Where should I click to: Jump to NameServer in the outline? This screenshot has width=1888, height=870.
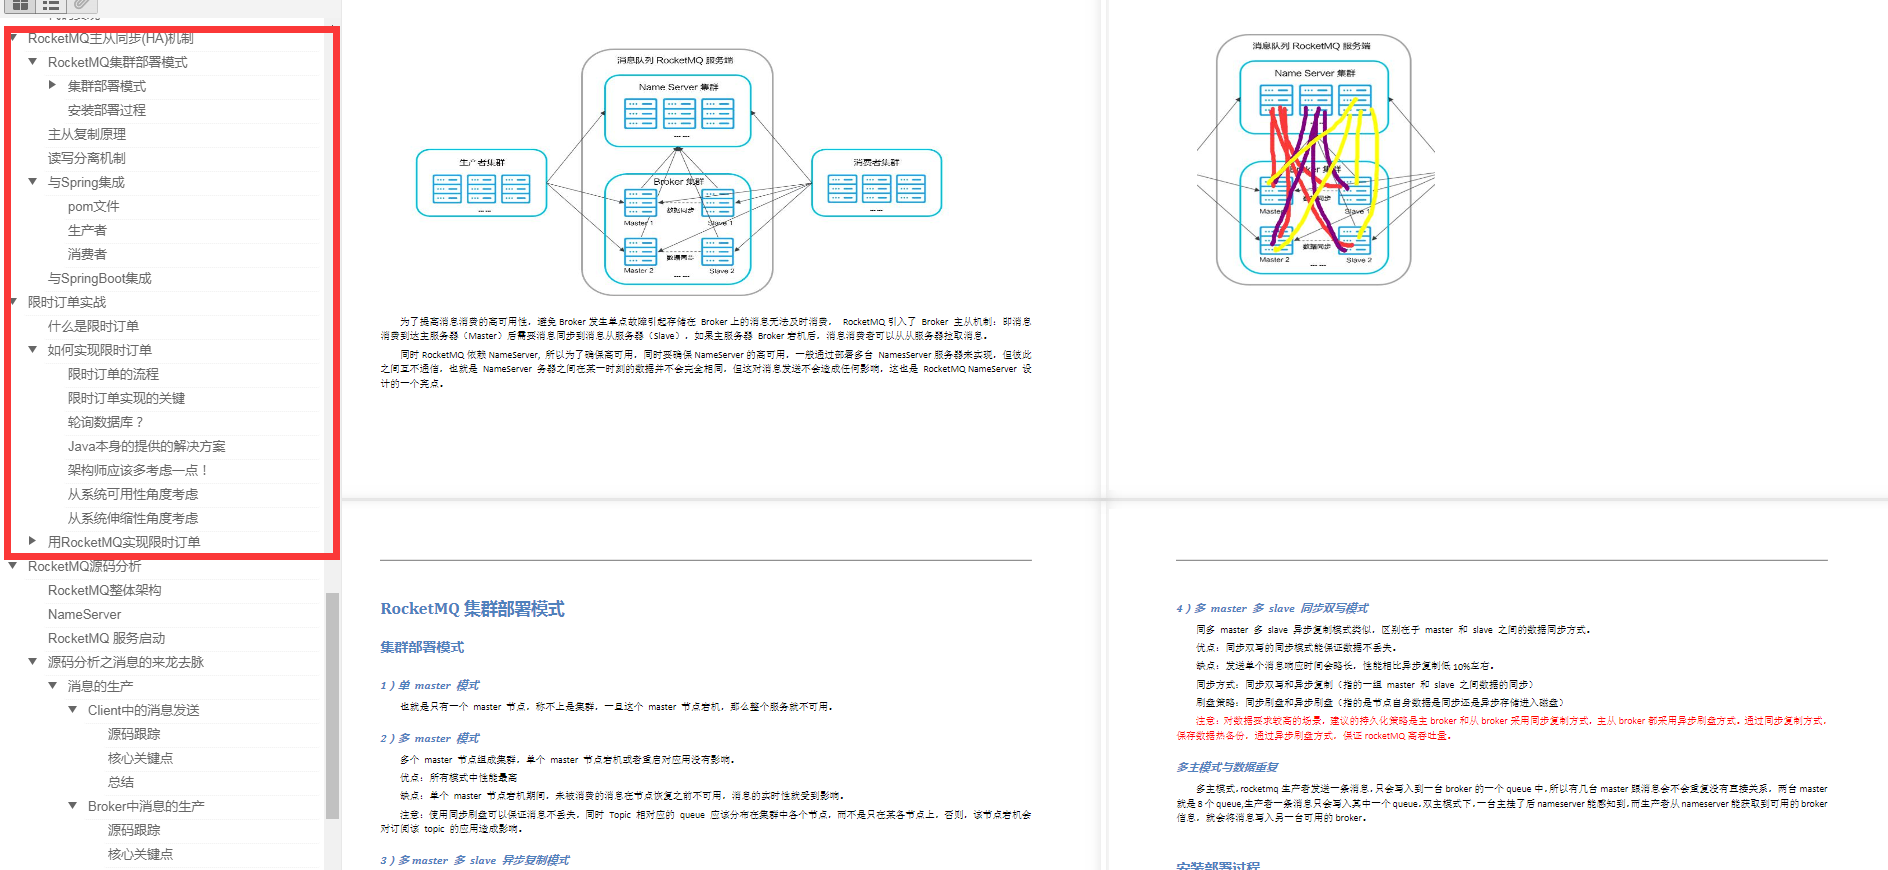pos(84,614)
